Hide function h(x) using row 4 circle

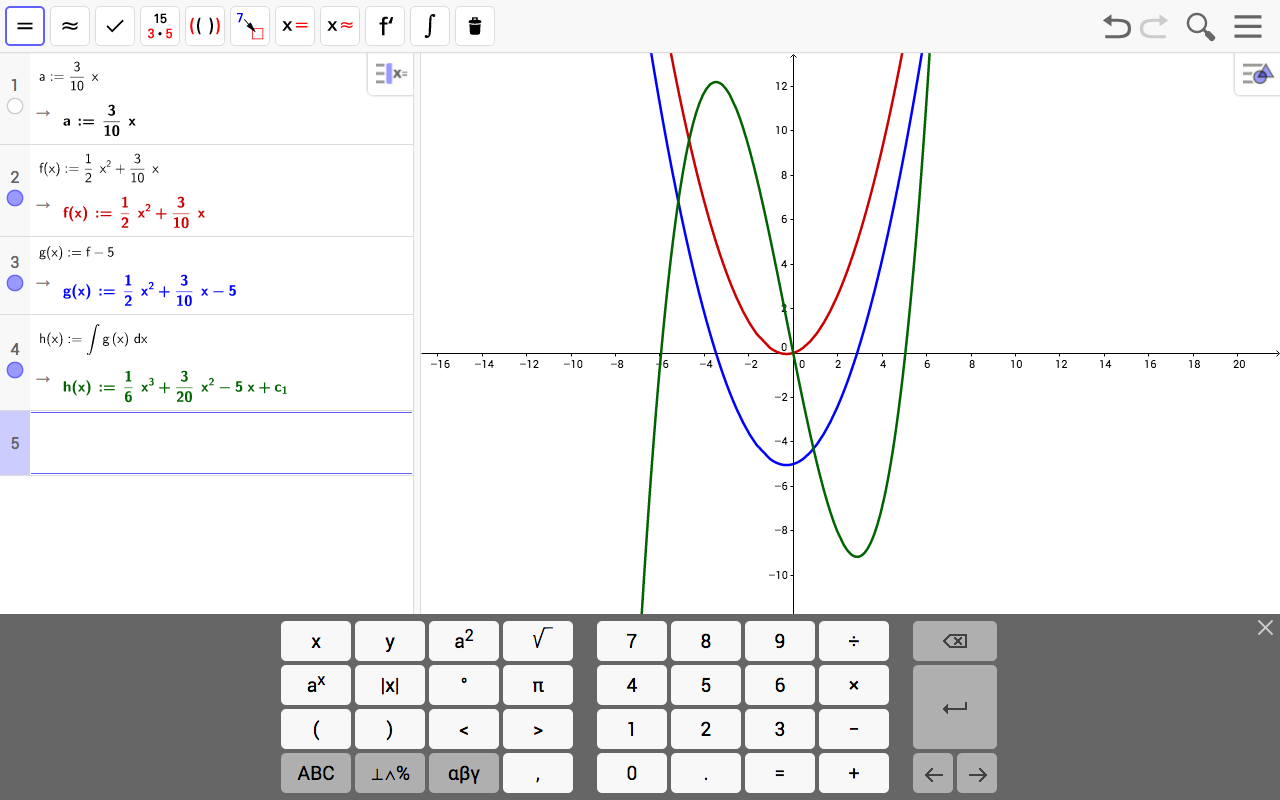pos(15,370)
